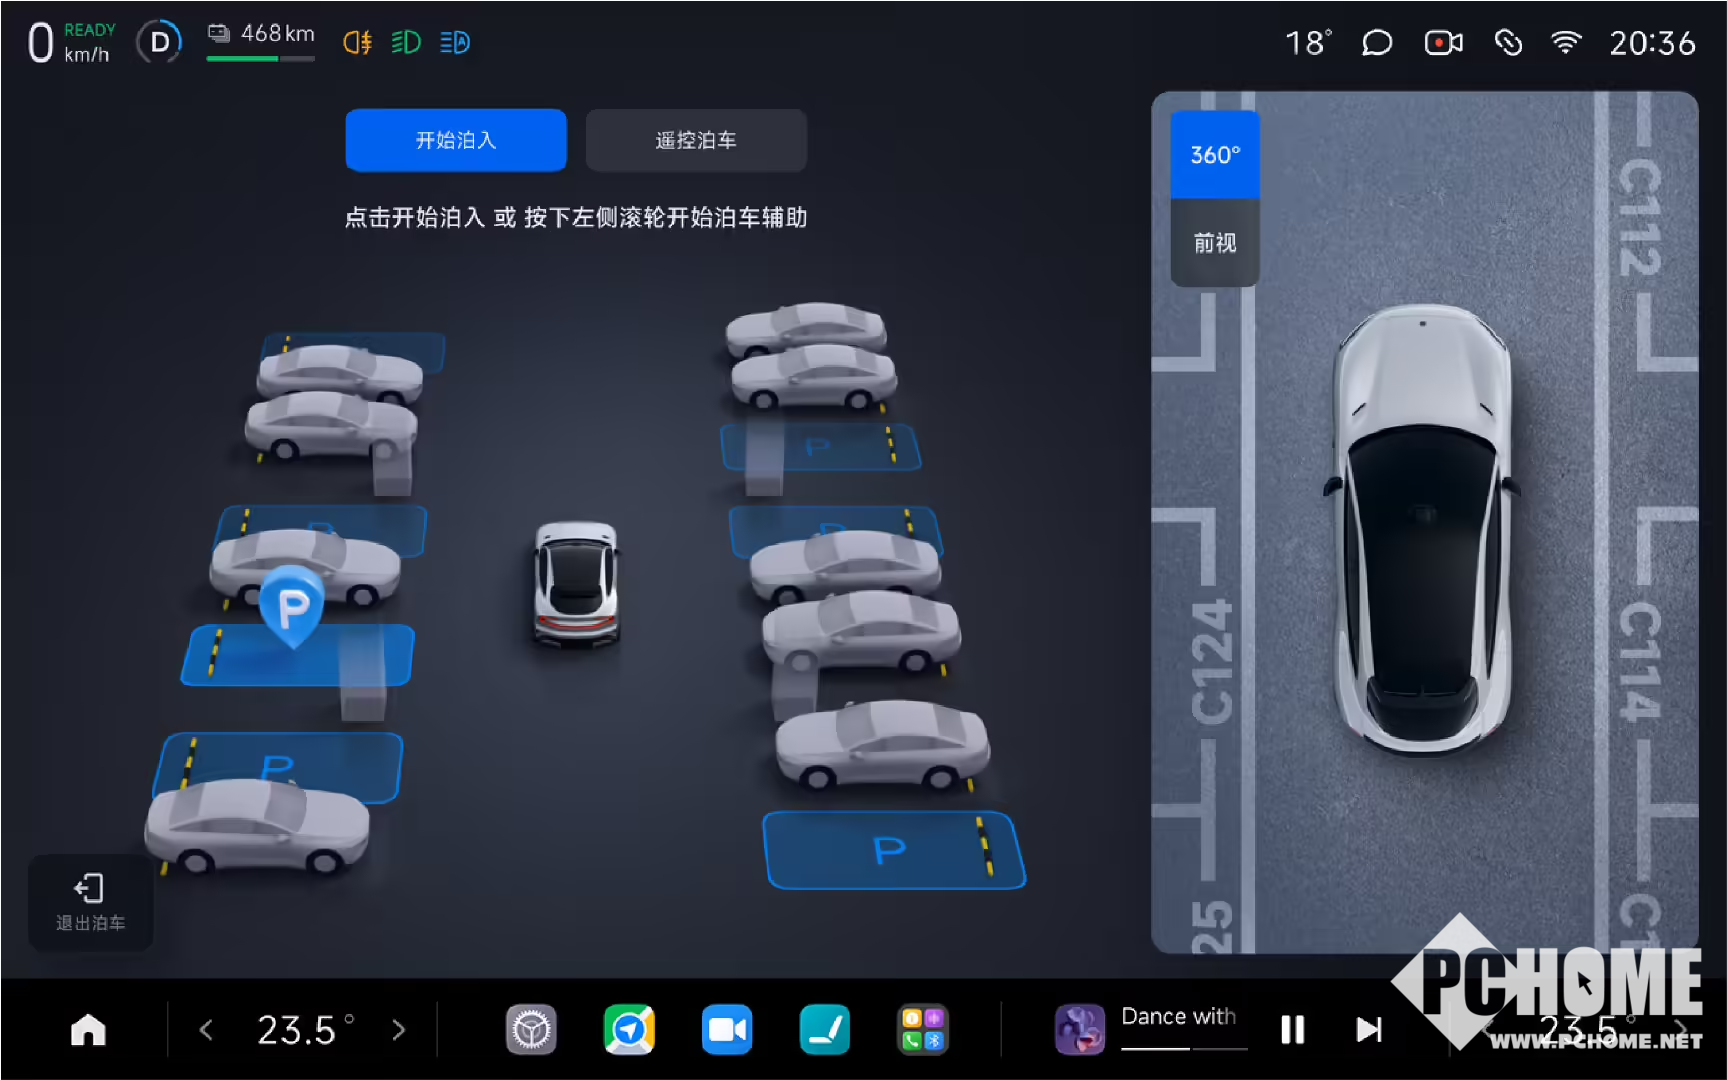Tap the Wi-Fi status icon
The width and height of the screenshot is (1727, 1080).
[1565, 43]
